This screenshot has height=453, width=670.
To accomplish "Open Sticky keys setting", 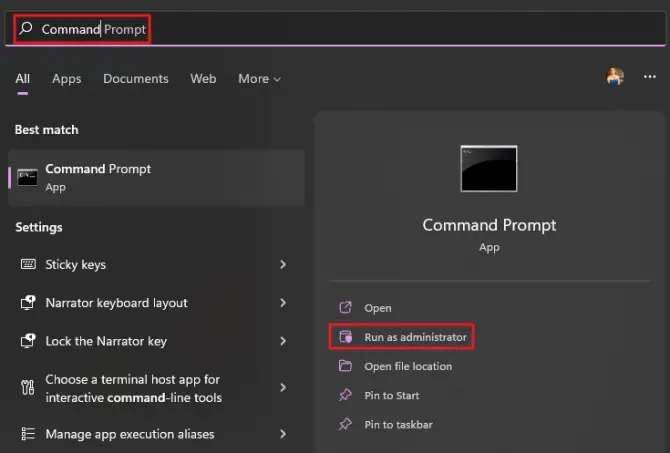I will (x=156, y=265).
